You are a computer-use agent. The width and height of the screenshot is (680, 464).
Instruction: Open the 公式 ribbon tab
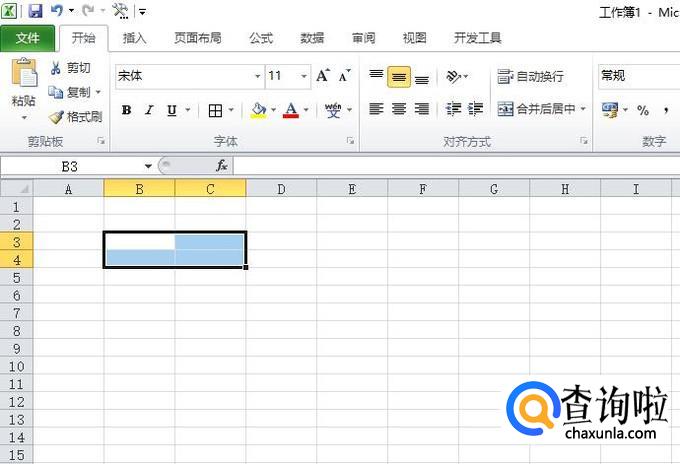pyautogui.click(x=261, y=38)
